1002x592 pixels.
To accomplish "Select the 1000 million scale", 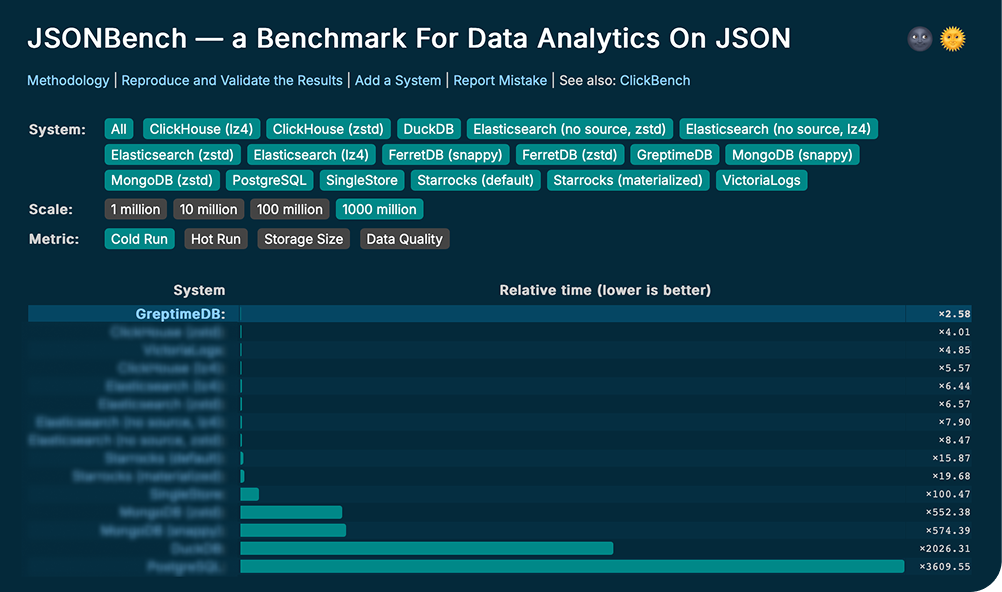I will click(379, 210).
